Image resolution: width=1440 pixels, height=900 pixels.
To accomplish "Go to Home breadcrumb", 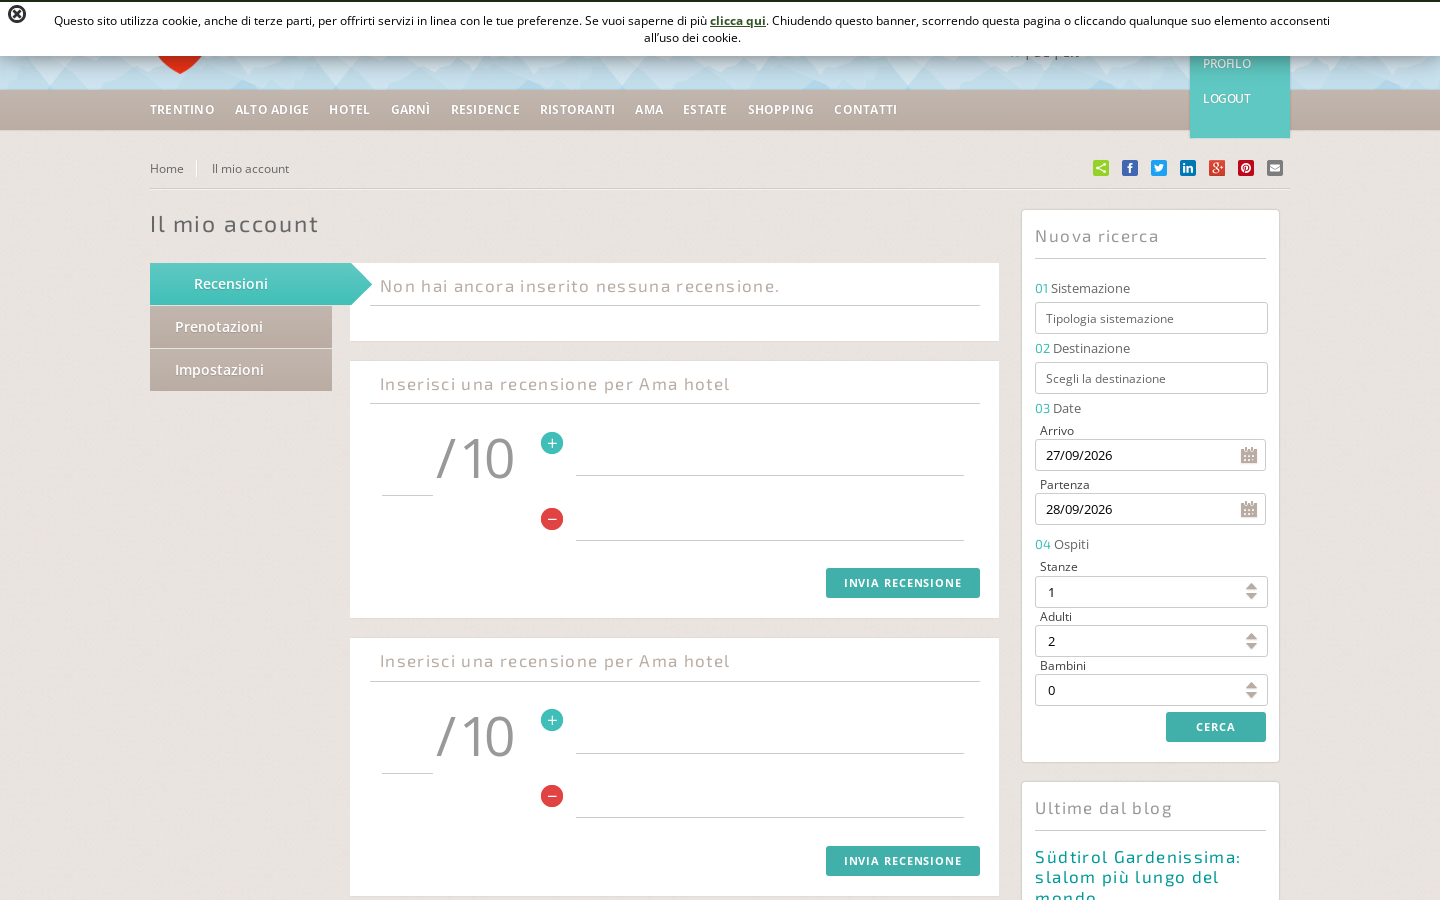I will [167, 169].
